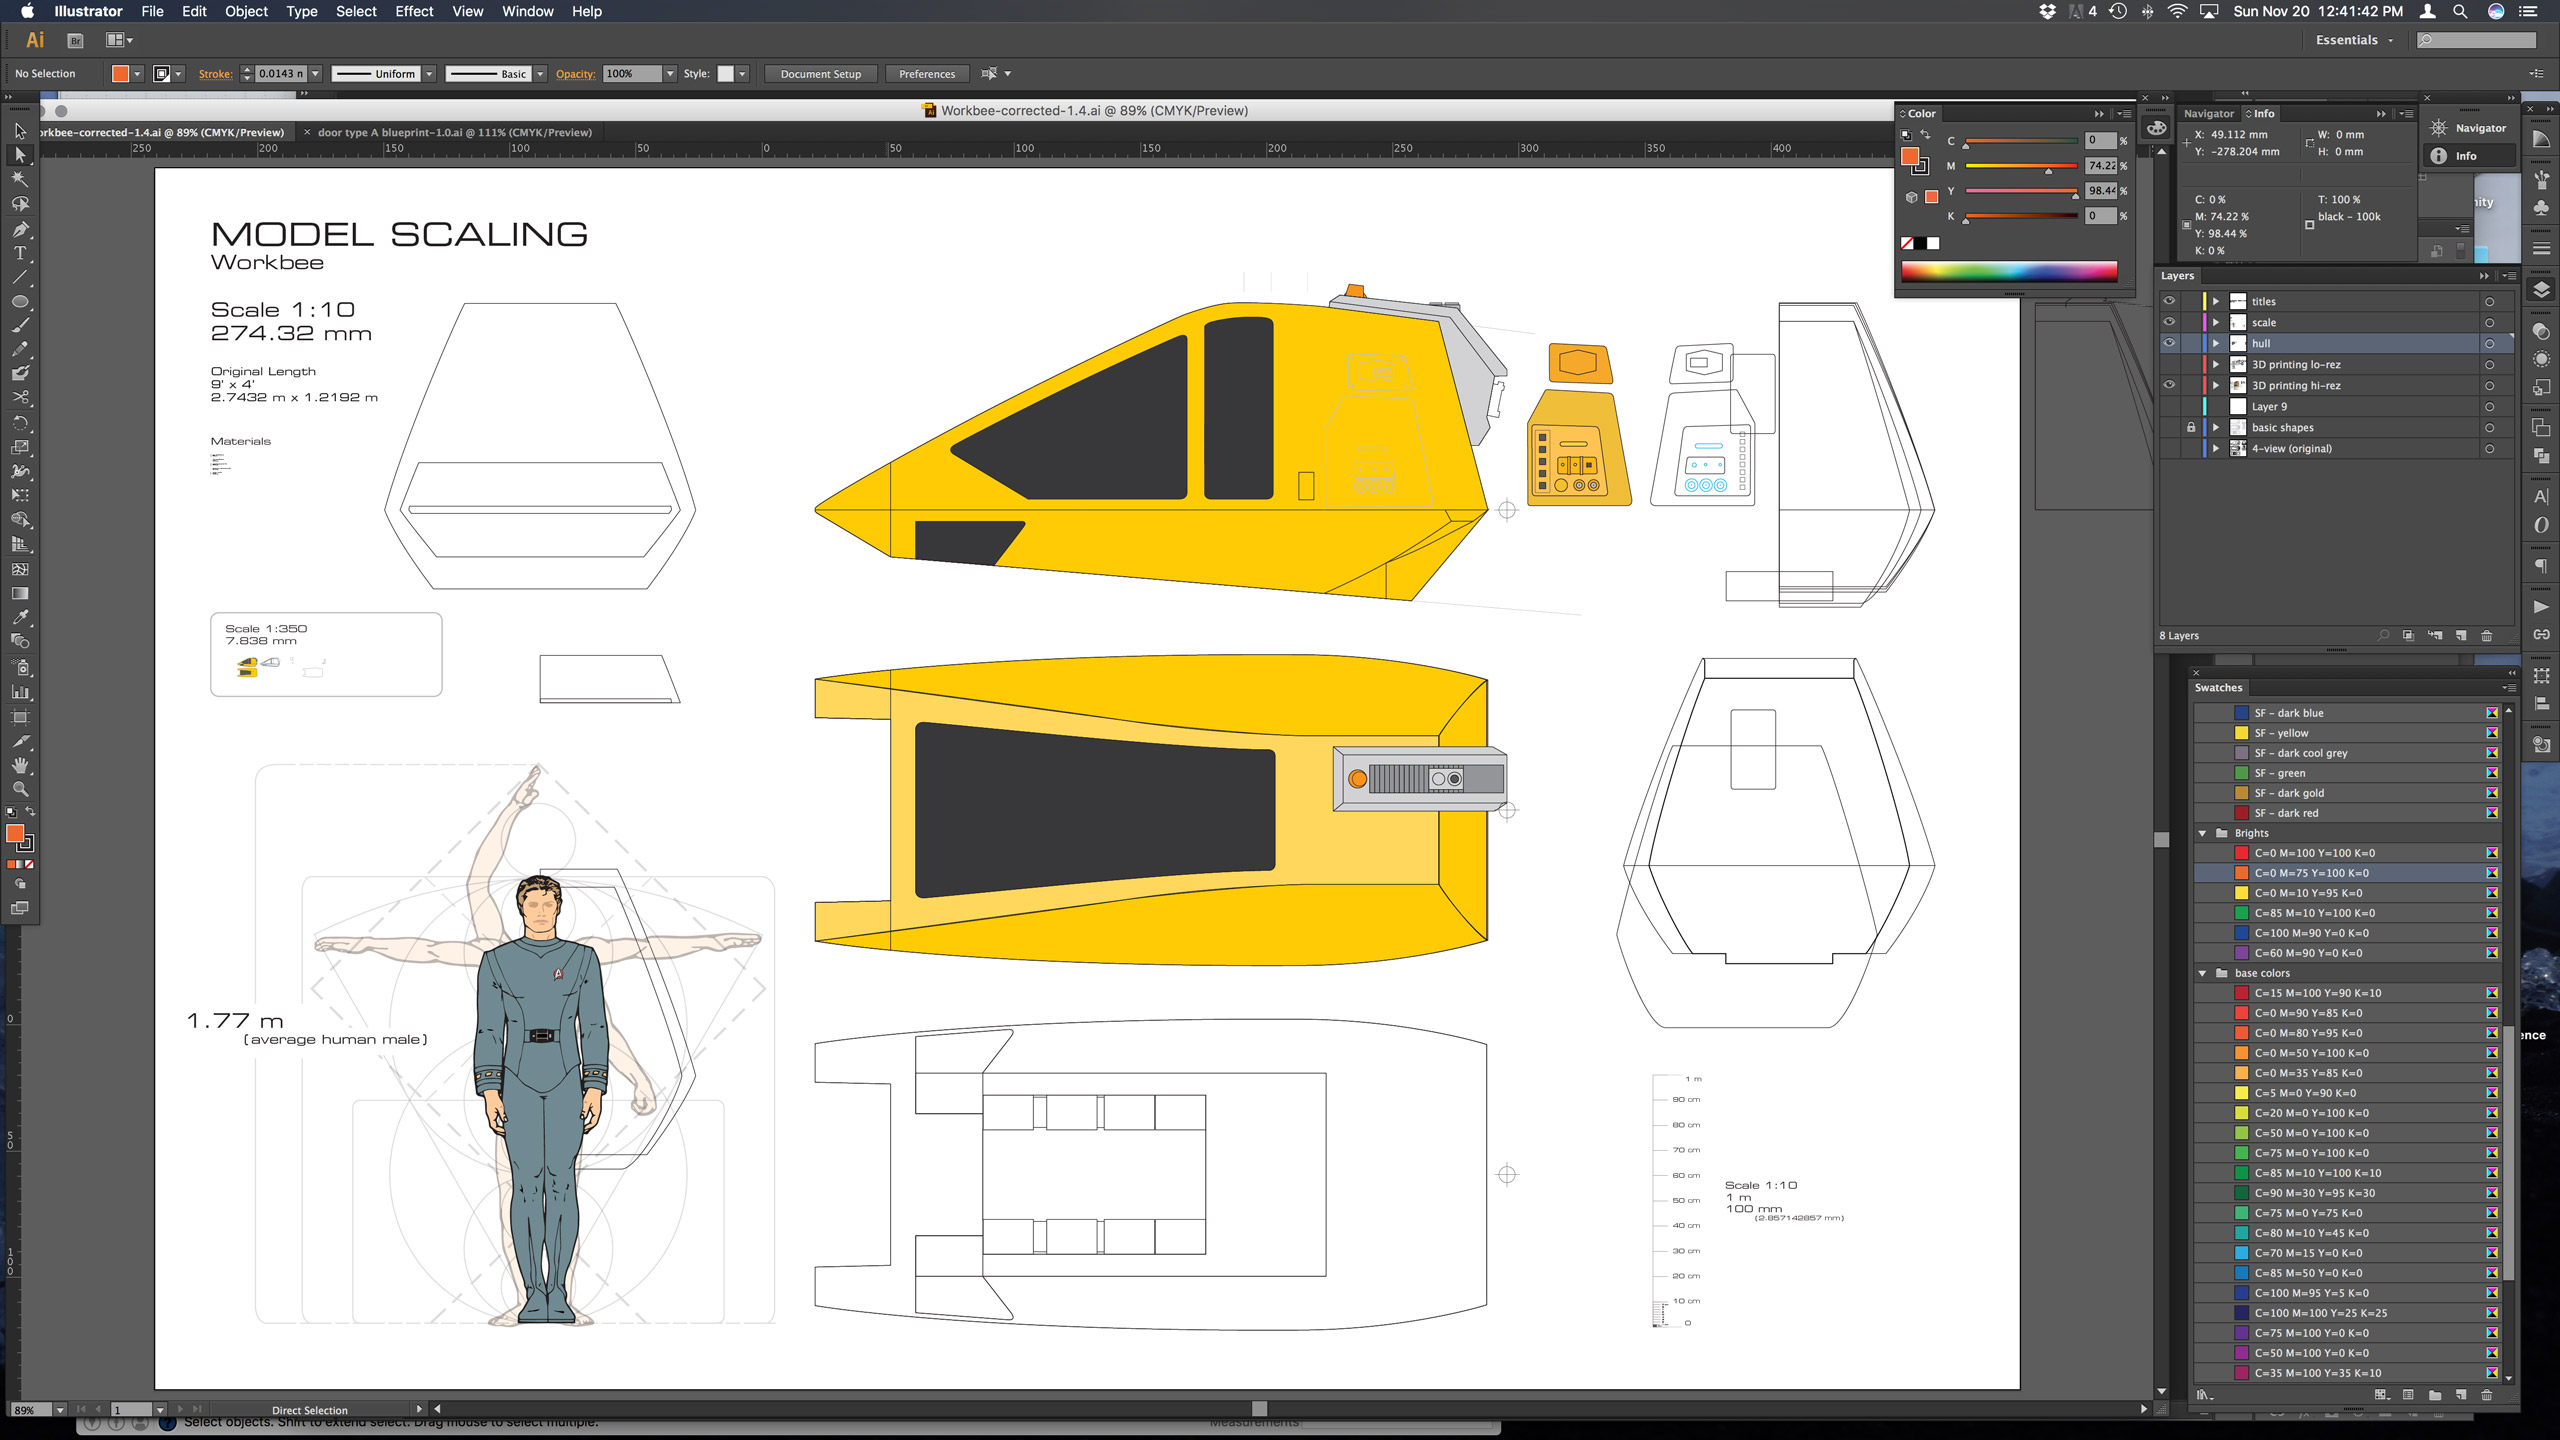The height and width of the screenshot is (1440, 2560).
Task: Select the Magic Wand tool
Action: click(x=20, y=179)
